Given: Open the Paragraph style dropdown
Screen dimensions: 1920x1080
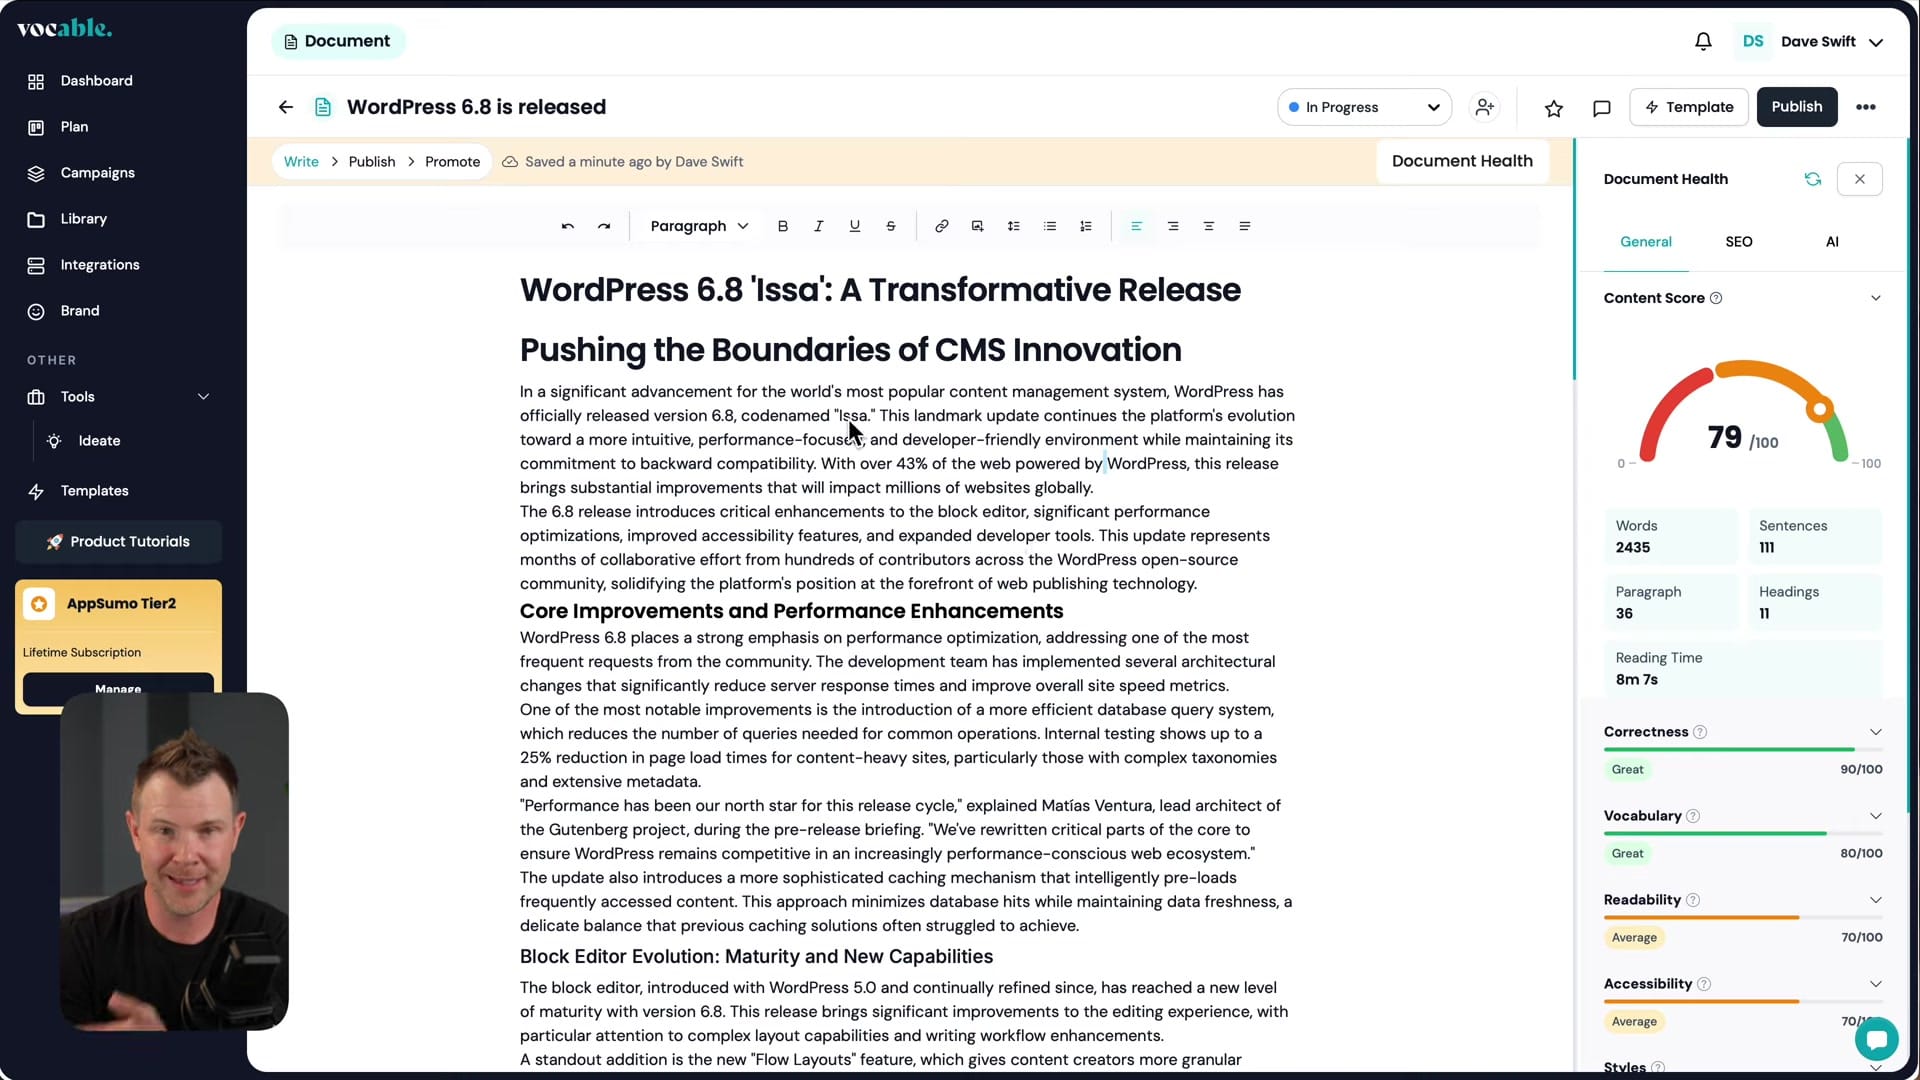Looking at the screenshot, I should (699, 226).
